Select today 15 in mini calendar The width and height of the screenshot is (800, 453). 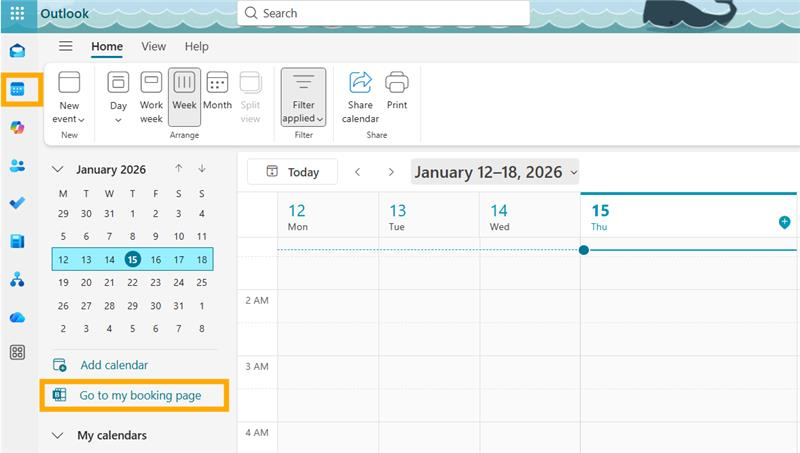click(132, 259)
